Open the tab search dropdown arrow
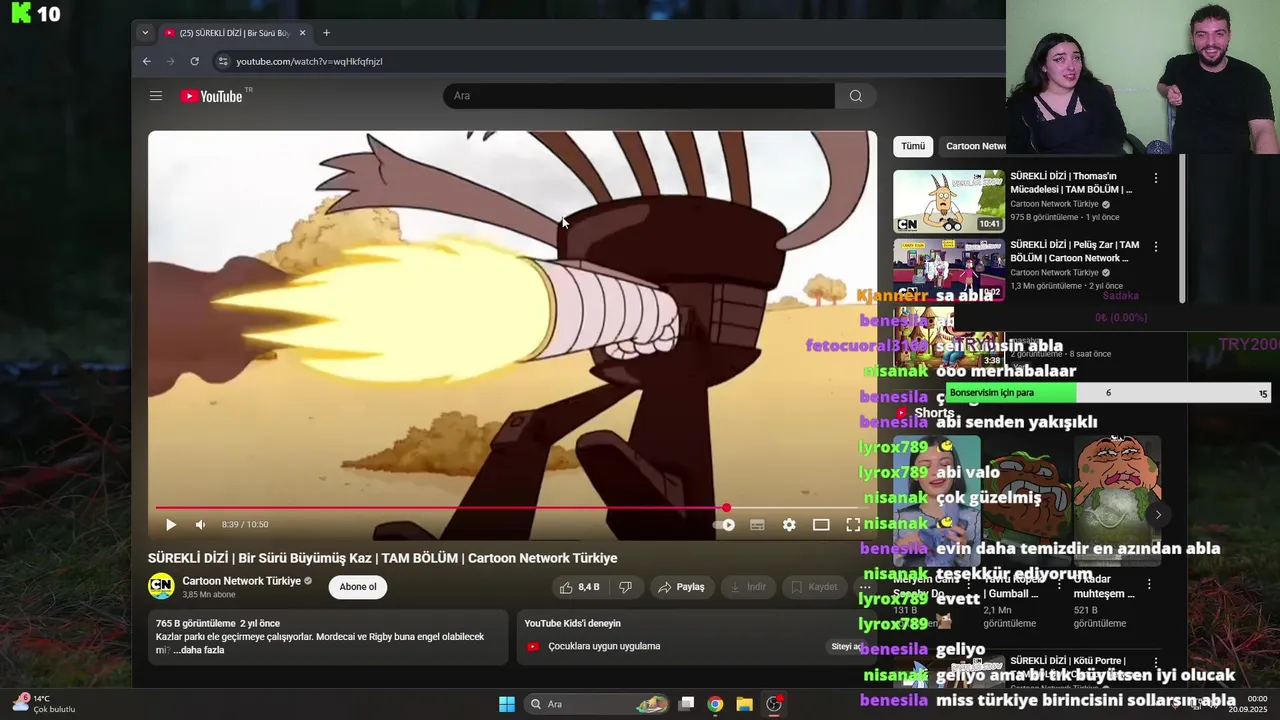1280x720 pixels. (145, 33)
